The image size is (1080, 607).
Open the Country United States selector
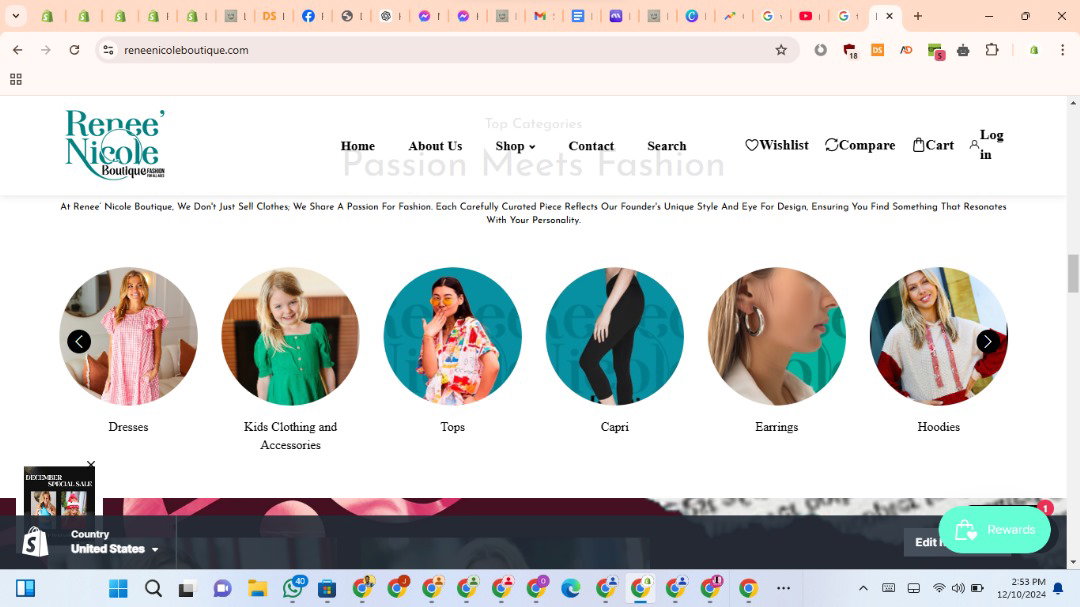coord(114,542)
